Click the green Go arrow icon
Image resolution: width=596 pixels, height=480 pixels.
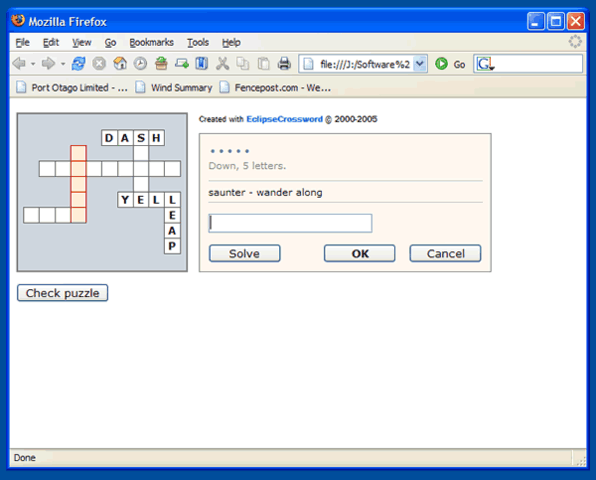coord(441,63)
